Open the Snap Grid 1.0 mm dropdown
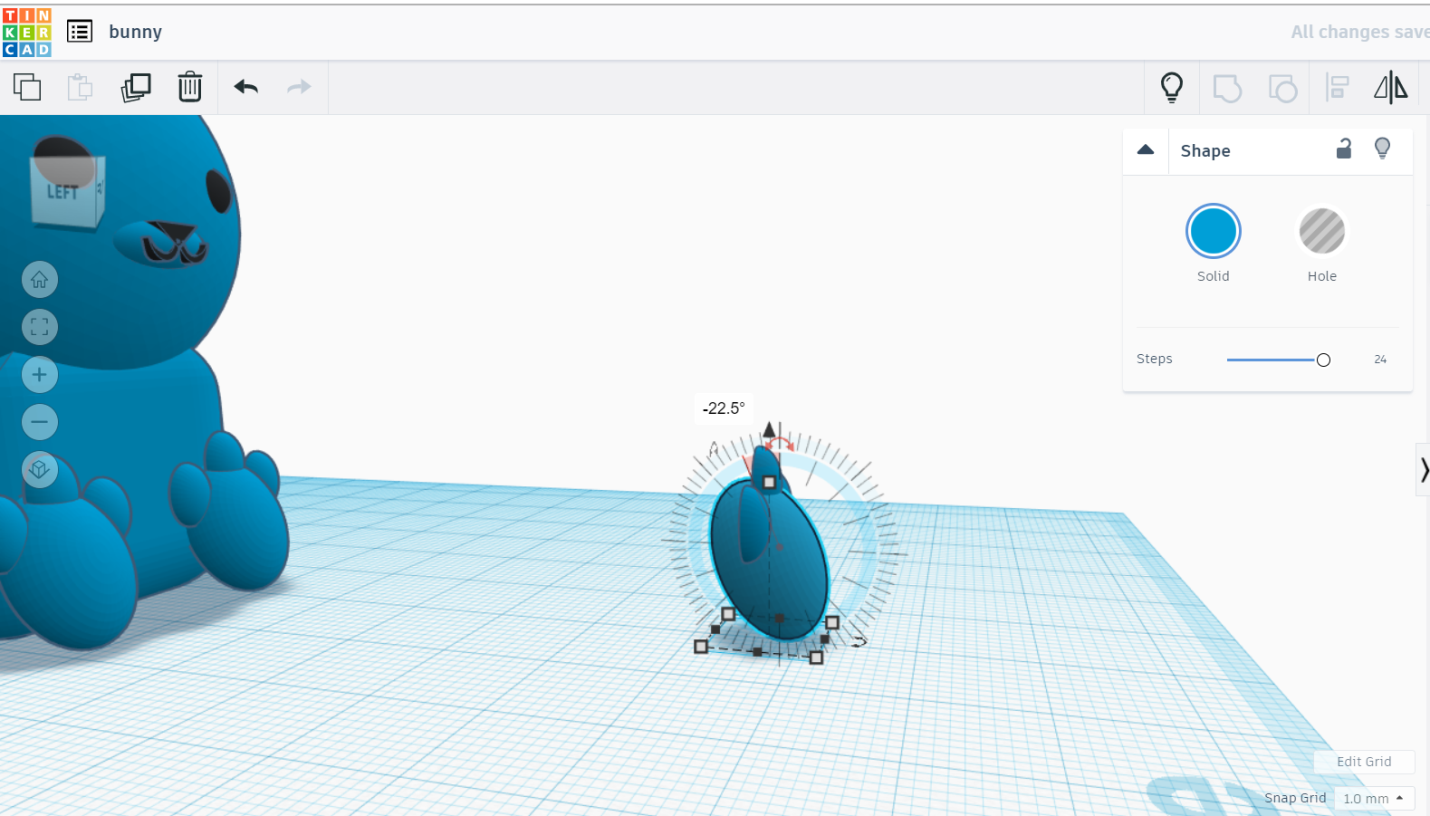 (1374, 798)
